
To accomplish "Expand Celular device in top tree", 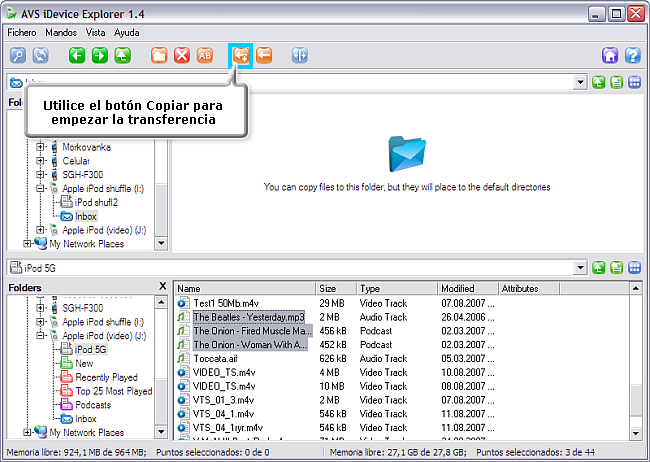I will [40, 161].
